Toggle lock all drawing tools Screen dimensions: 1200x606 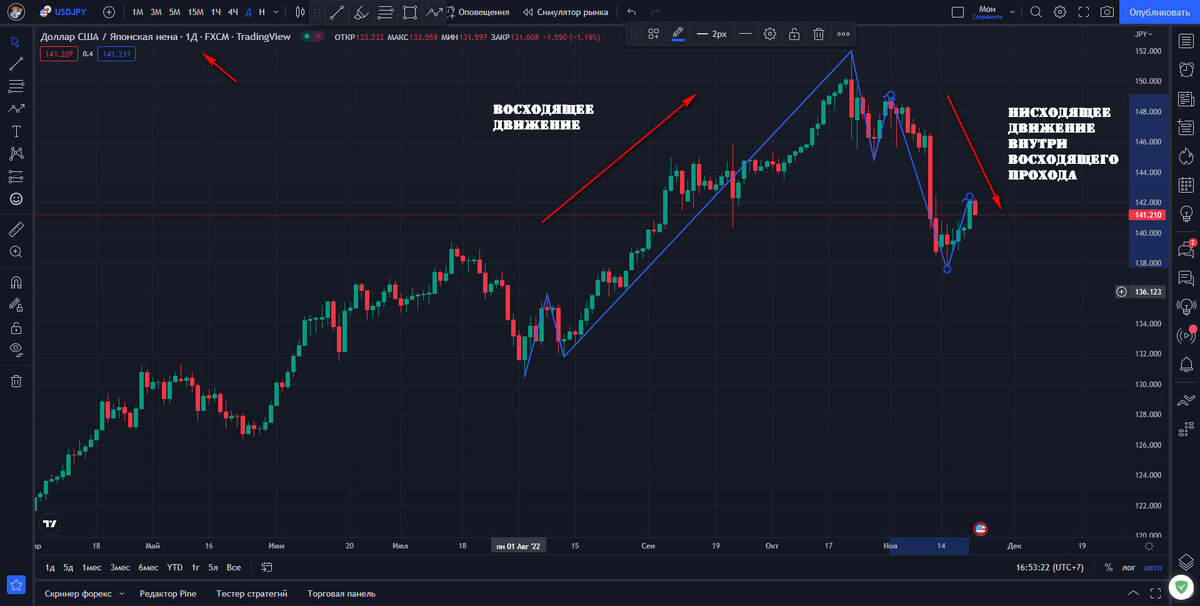(x=16, y=327)
